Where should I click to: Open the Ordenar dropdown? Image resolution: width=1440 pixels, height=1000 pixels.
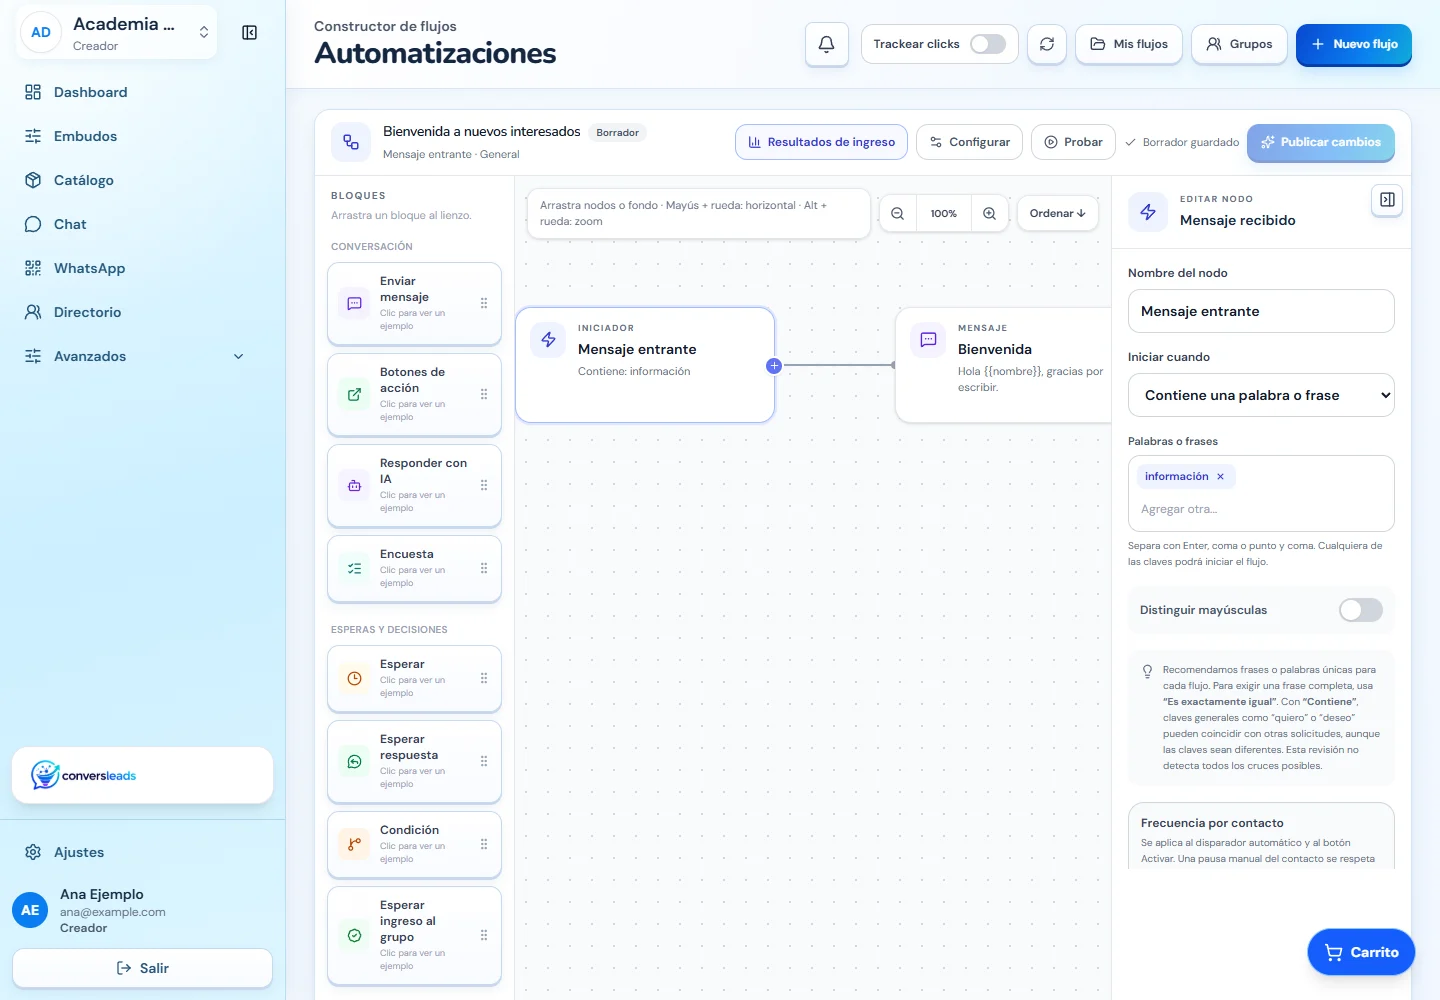(x=1057, y=213)
